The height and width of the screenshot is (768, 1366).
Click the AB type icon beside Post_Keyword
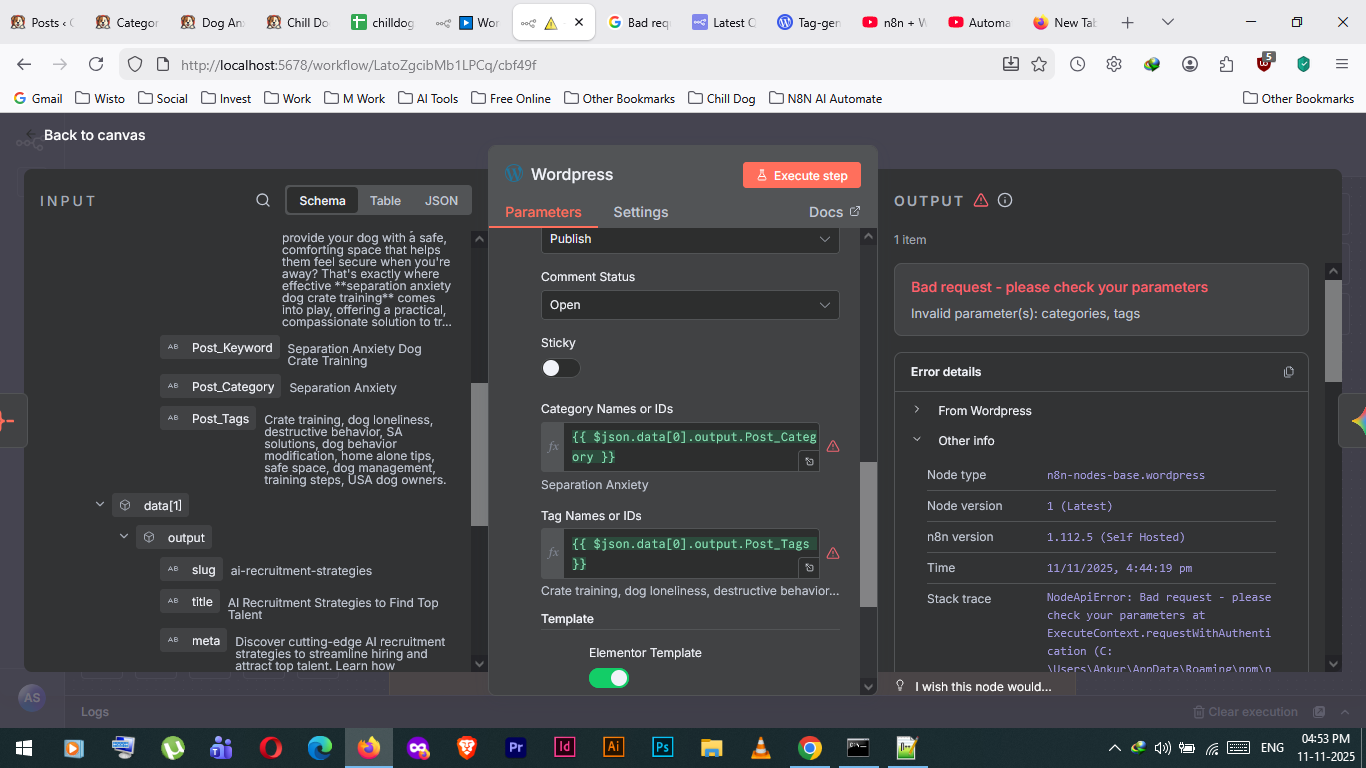[173, 347]
